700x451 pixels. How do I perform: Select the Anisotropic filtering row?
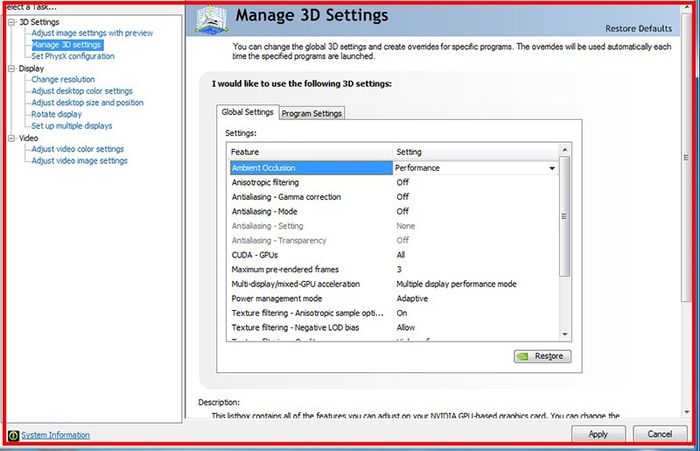pos(394,182)
